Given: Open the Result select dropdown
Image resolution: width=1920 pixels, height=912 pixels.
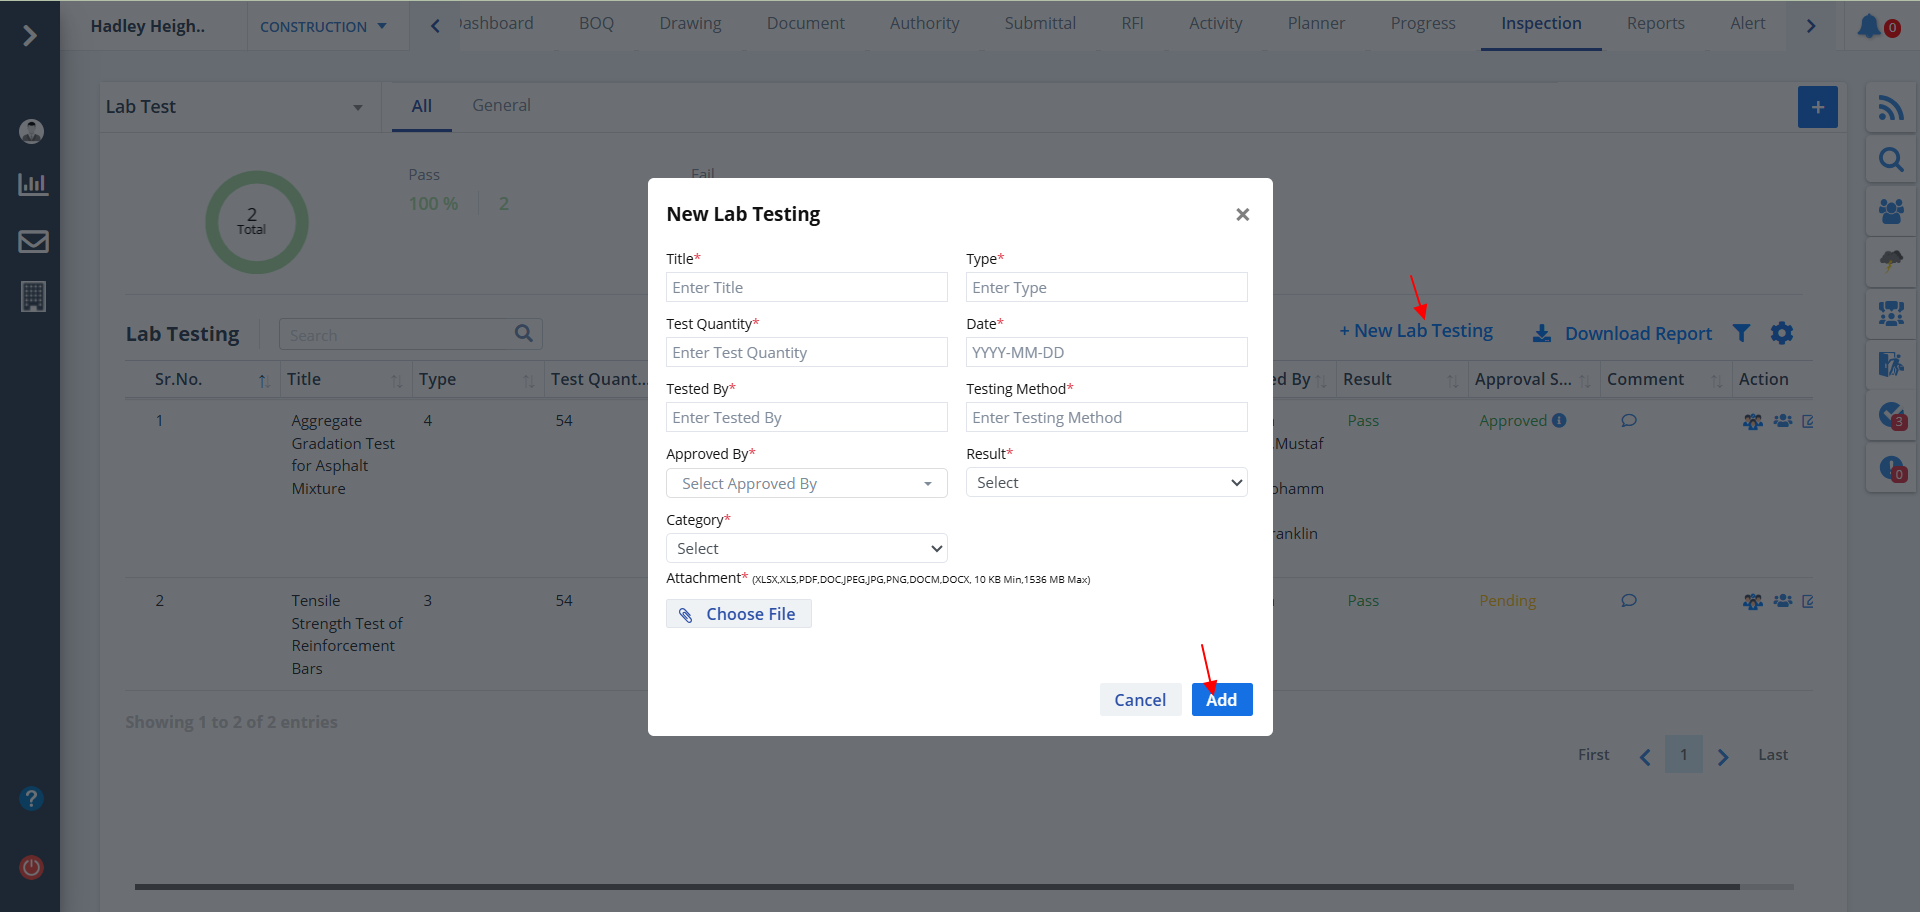Looking at the screenshot, I should pyautogui.click(x=1106, y=483).
